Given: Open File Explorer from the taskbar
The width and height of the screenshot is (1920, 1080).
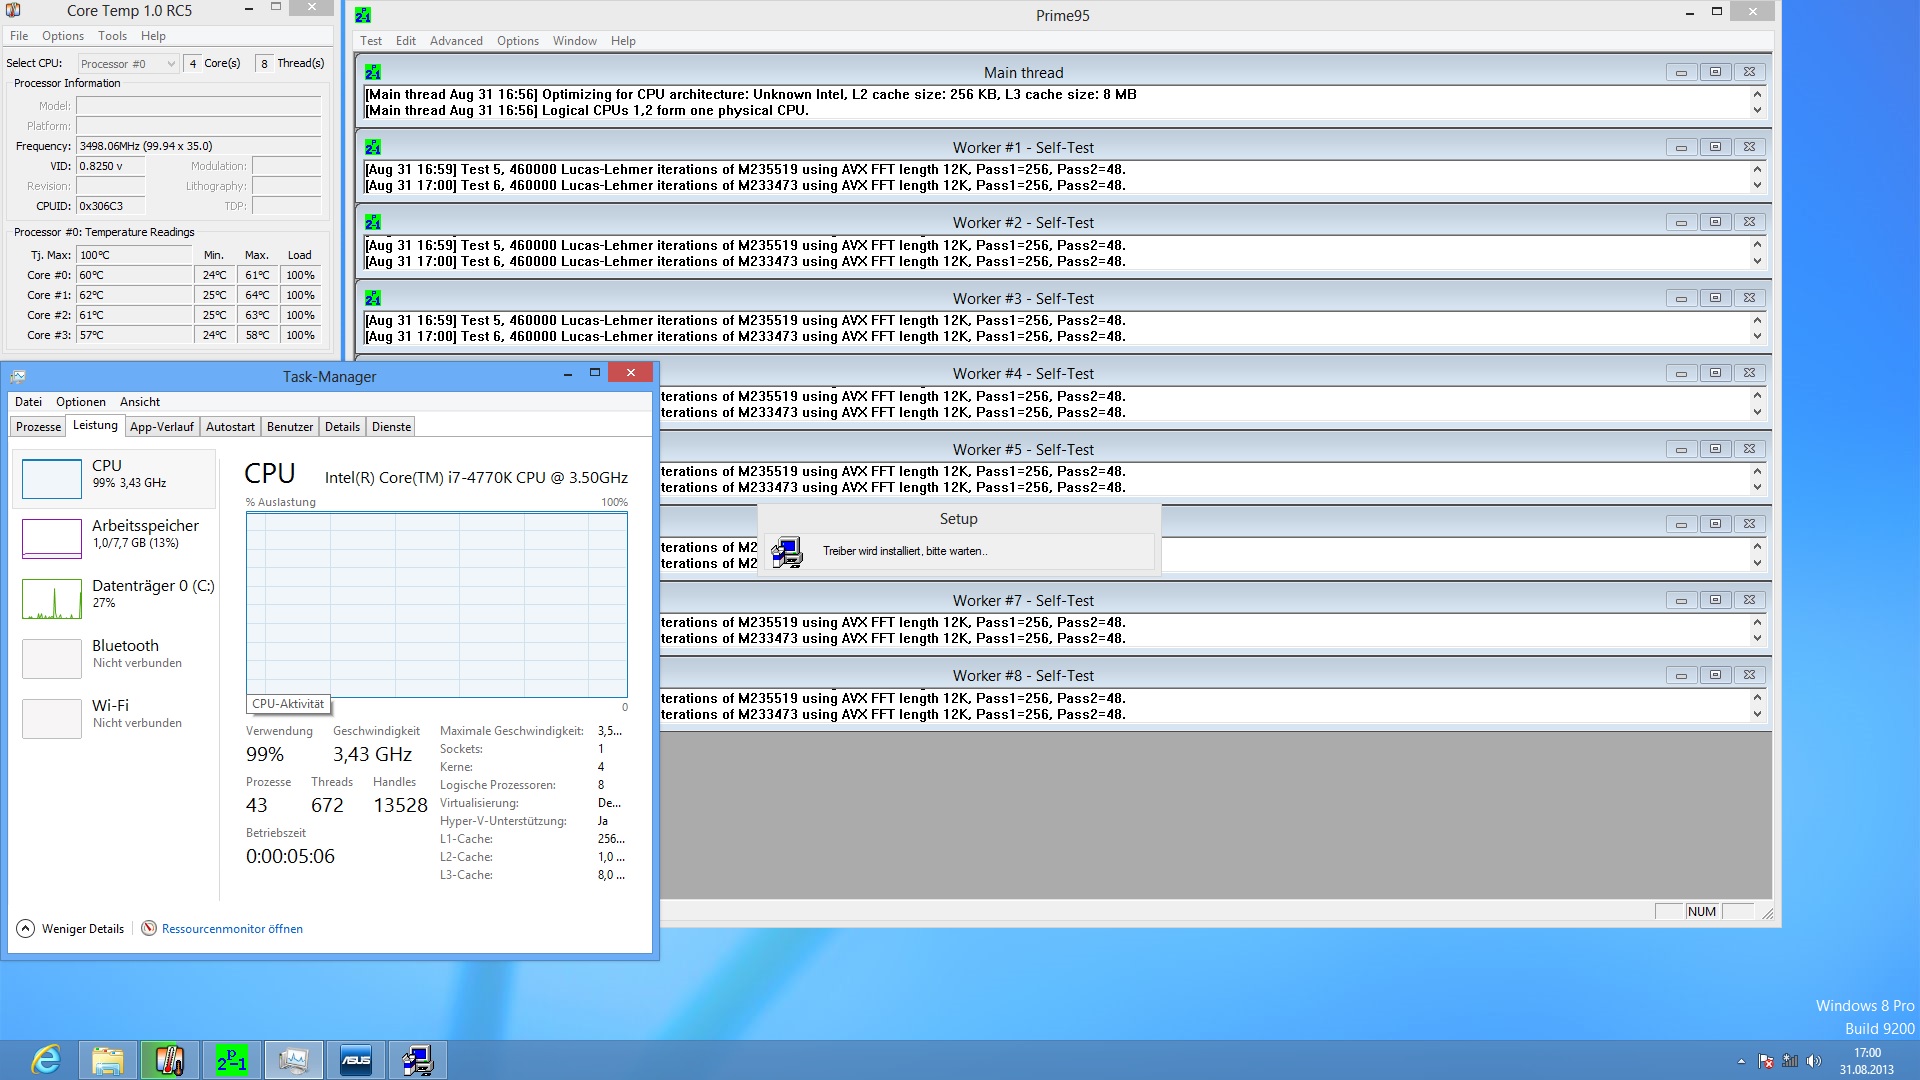Looking at the screenshot, I should tap(108, 1060).
